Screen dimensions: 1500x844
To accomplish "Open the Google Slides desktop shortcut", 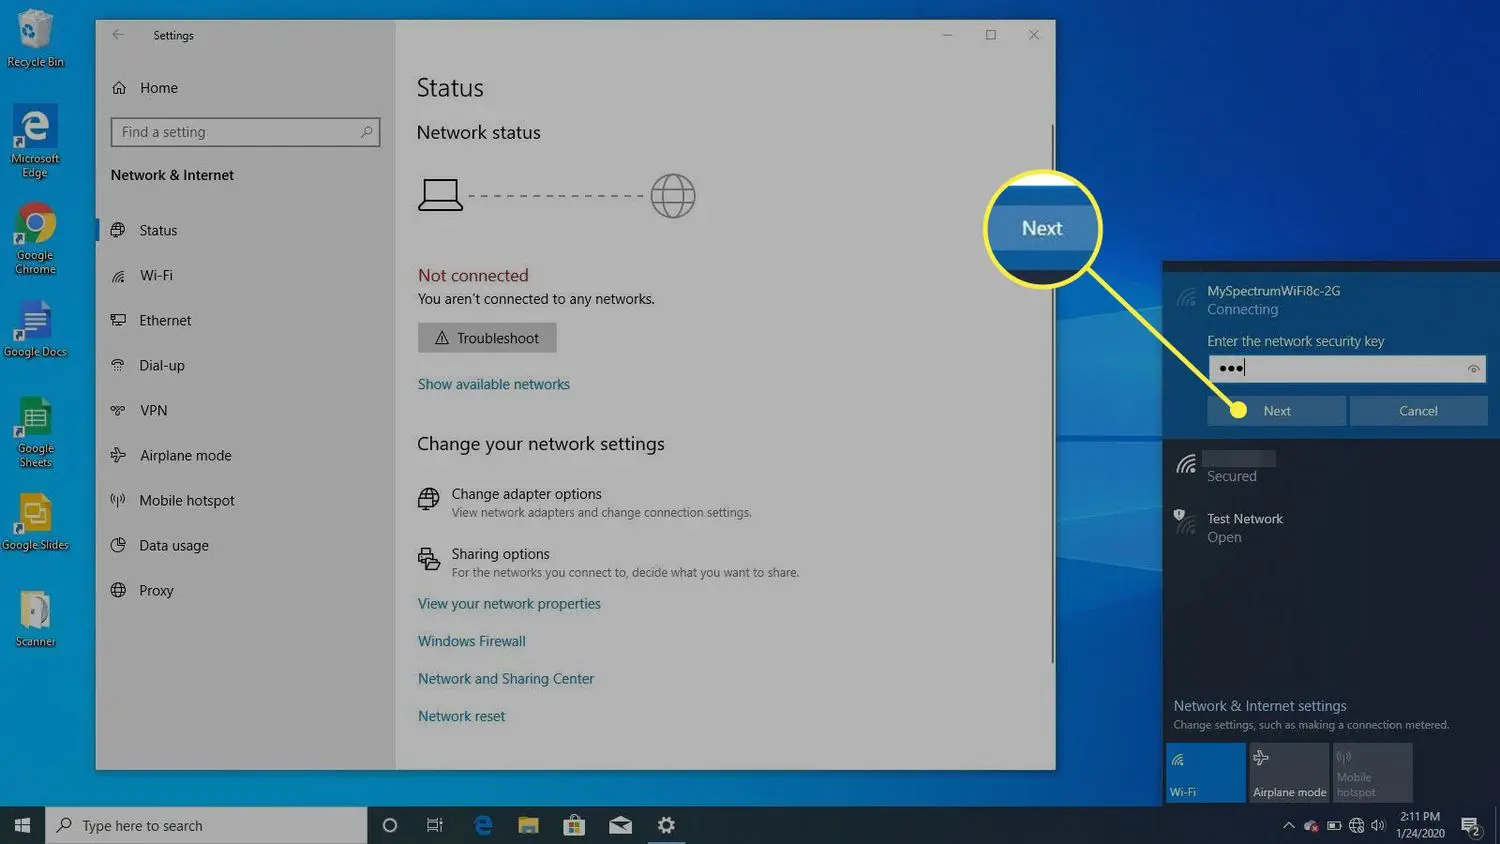I will [x=35, y=523].
